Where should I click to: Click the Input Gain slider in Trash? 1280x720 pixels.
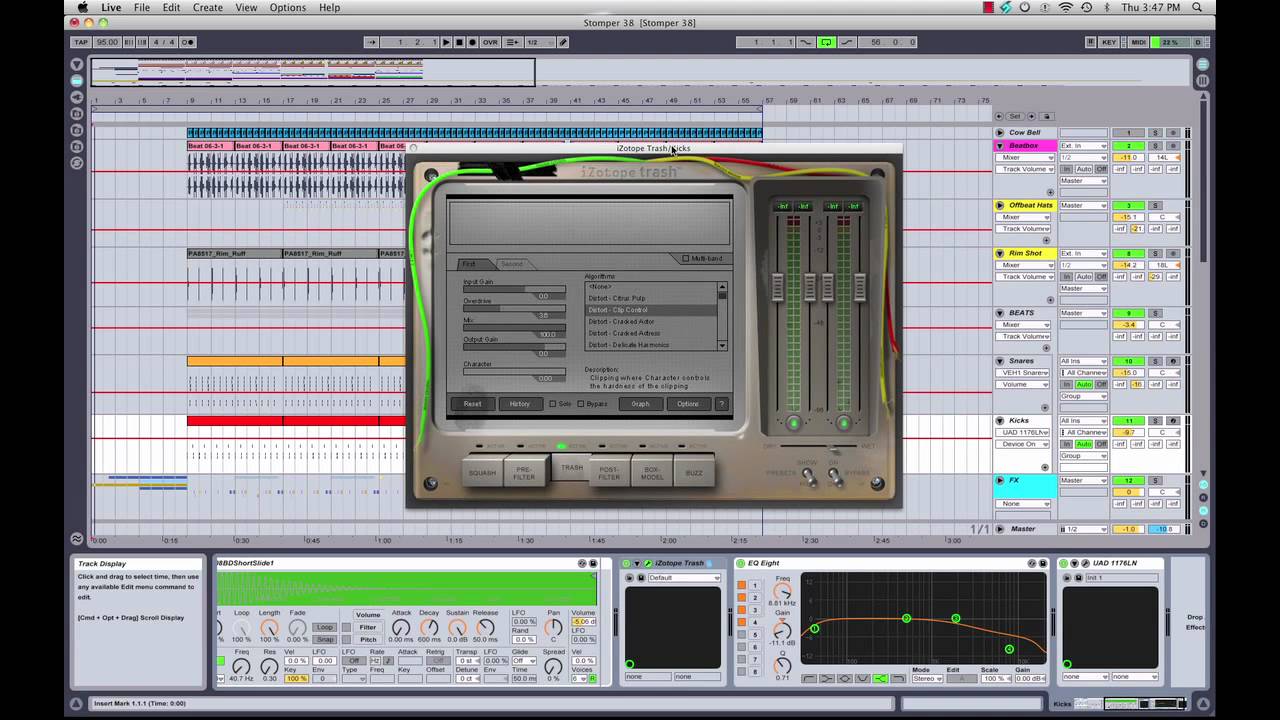pos(514,289)
